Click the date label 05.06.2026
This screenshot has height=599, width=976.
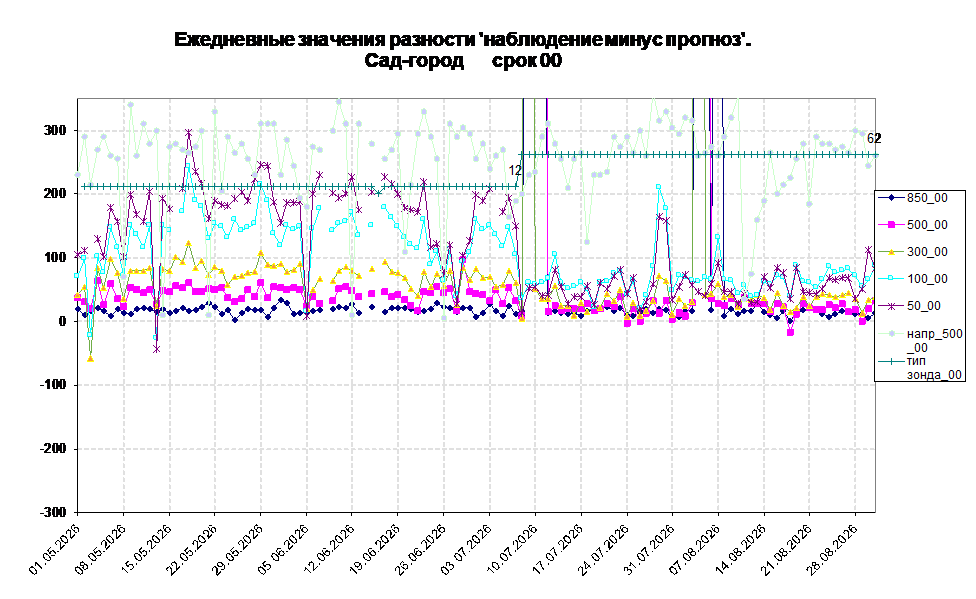283,549
